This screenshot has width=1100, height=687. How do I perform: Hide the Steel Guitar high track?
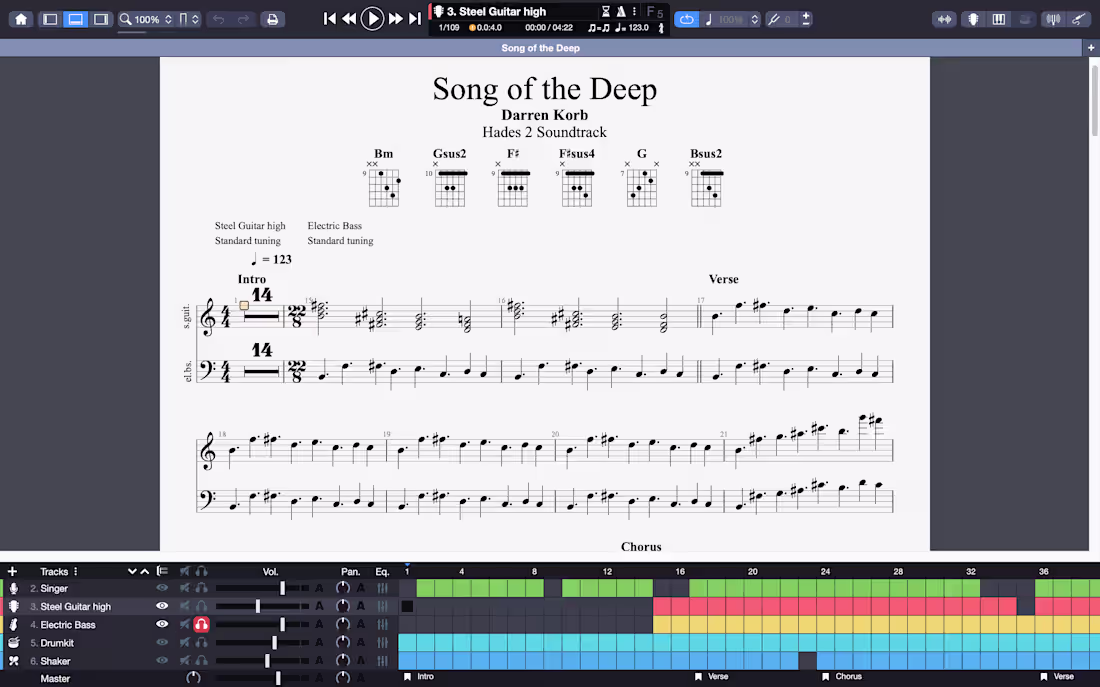coord(162,606)
